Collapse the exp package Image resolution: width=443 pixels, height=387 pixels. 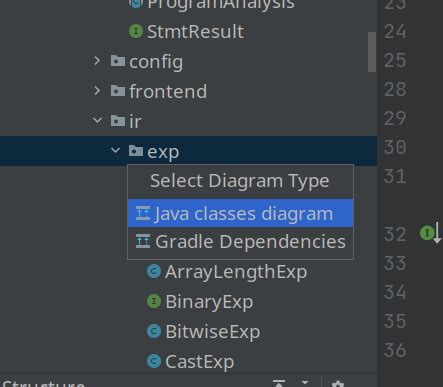pyautogui.click(x=115, y=151)
